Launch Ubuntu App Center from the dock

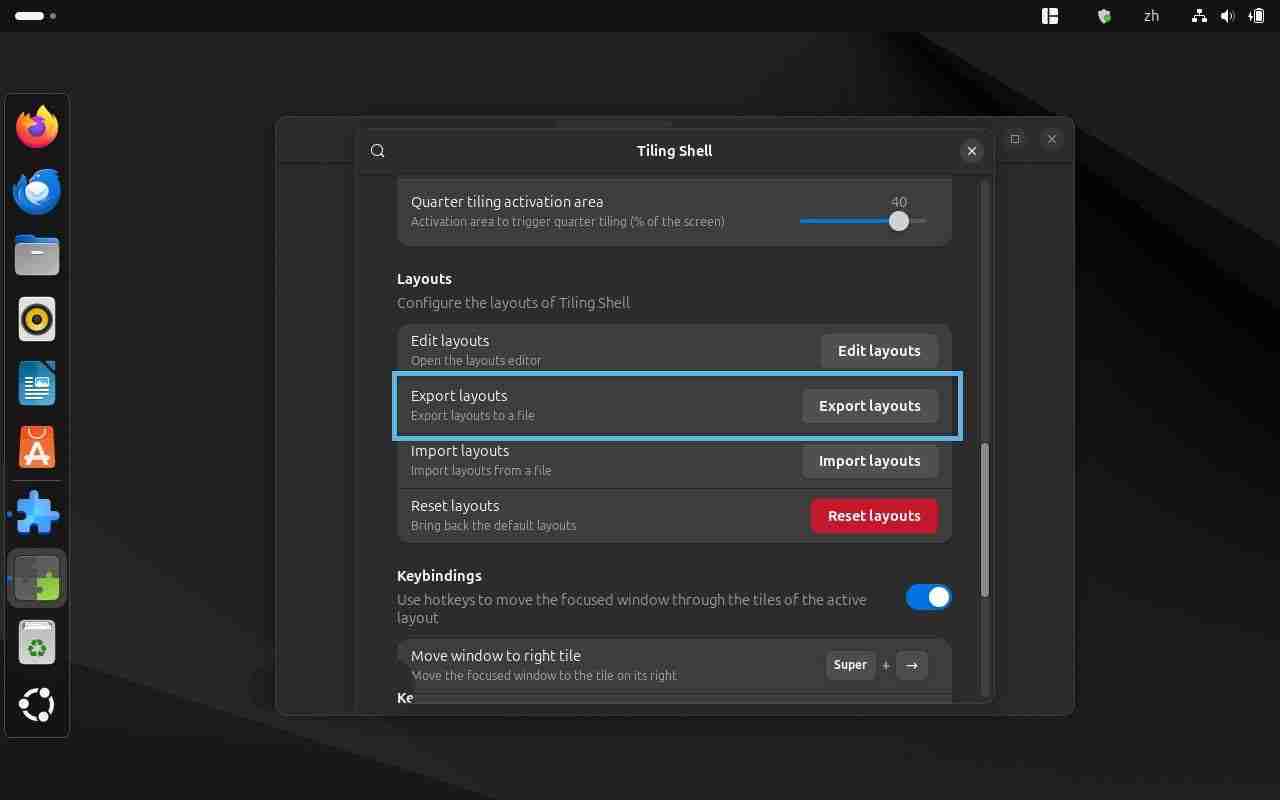coord(37,447)
